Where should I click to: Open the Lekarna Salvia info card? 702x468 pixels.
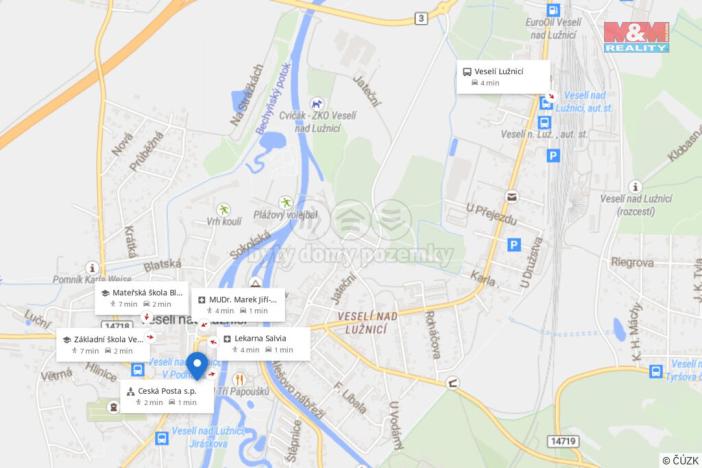(263, 343)
